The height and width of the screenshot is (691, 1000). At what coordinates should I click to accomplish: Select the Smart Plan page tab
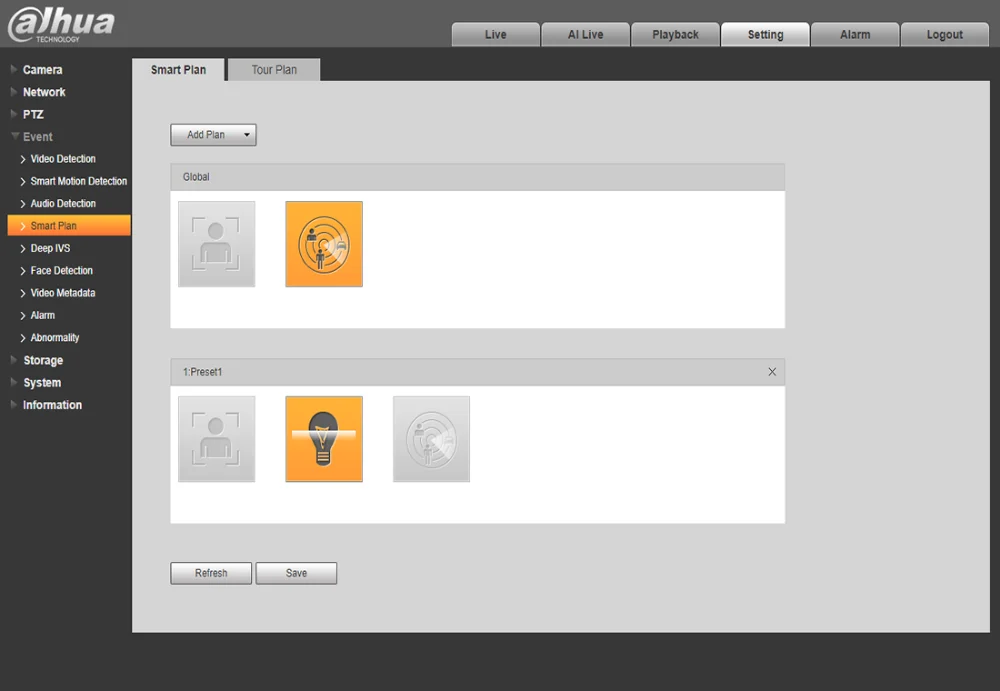(179, 70)
